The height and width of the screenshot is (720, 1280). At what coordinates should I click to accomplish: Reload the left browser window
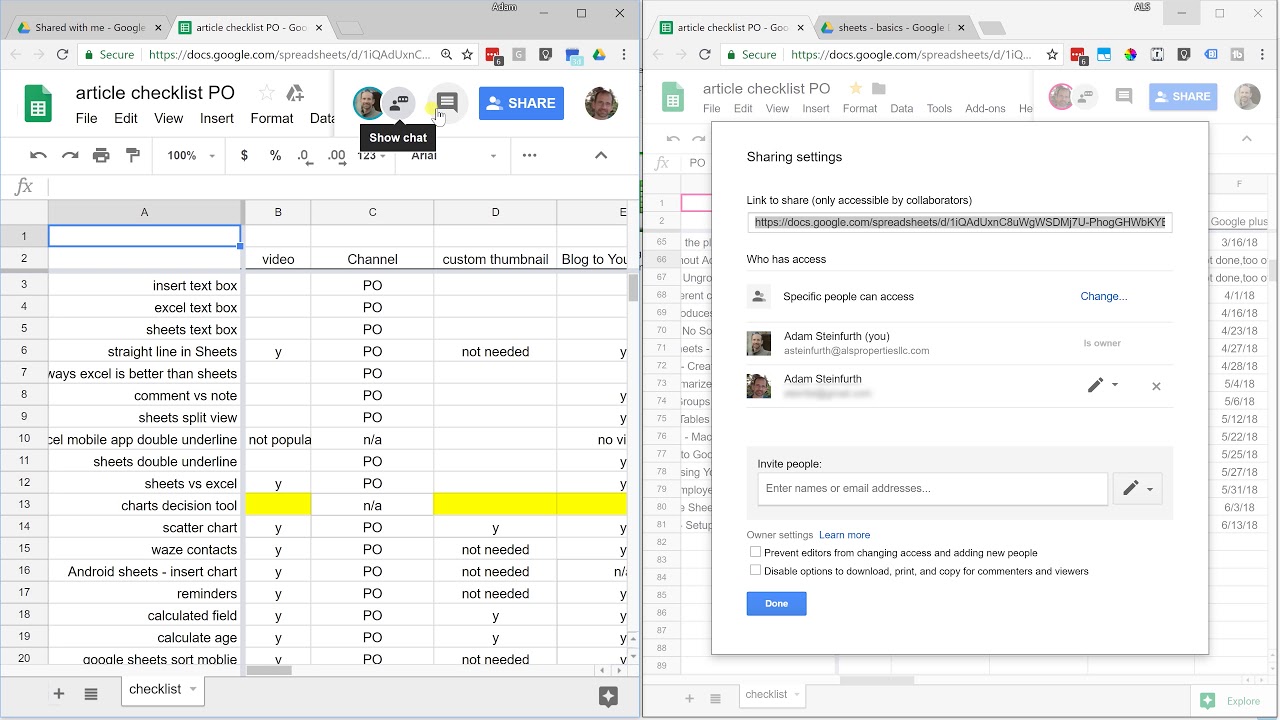63,55
